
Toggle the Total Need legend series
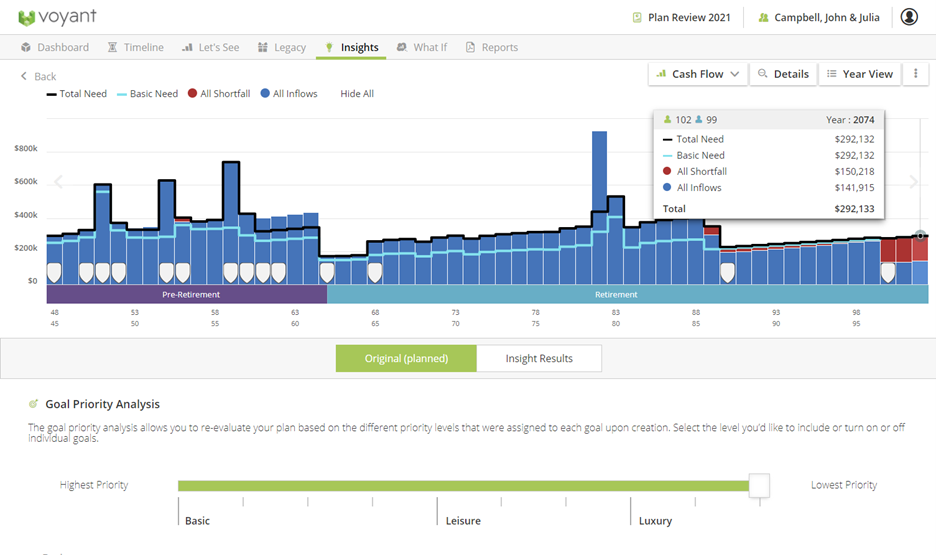tap(77, 94)
